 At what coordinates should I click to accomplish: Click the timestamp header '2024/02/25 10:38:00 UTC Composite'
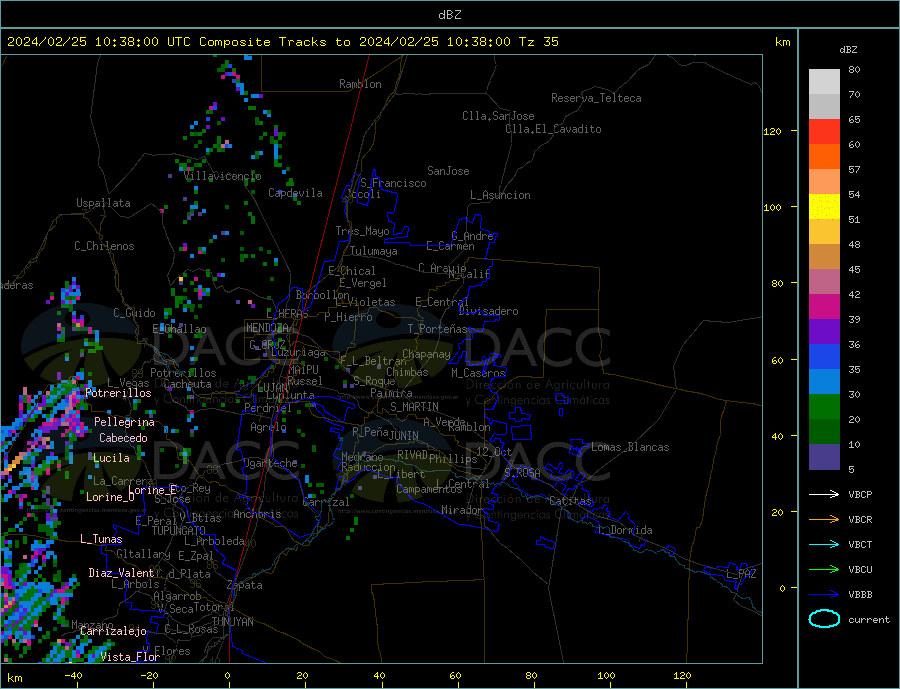[x=138, y=42]
